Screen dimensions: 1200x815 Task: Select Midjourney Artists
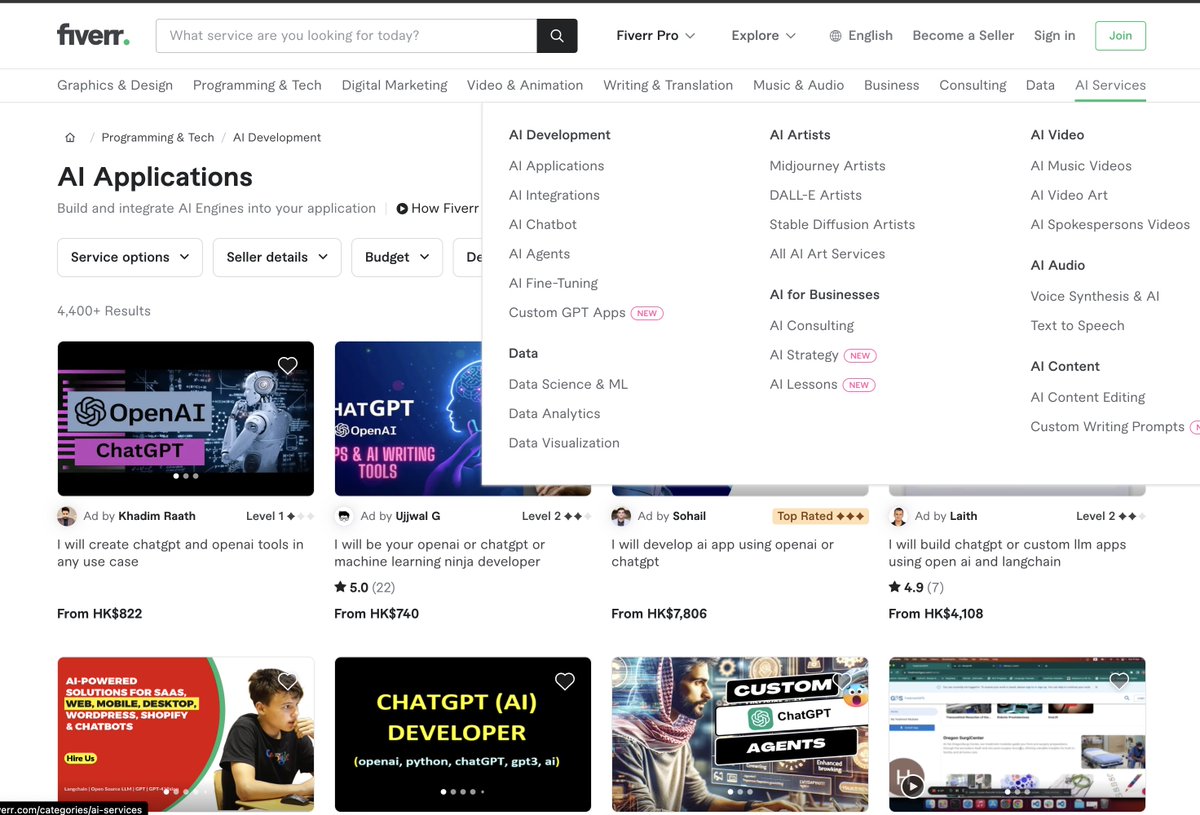pos(827,166)
